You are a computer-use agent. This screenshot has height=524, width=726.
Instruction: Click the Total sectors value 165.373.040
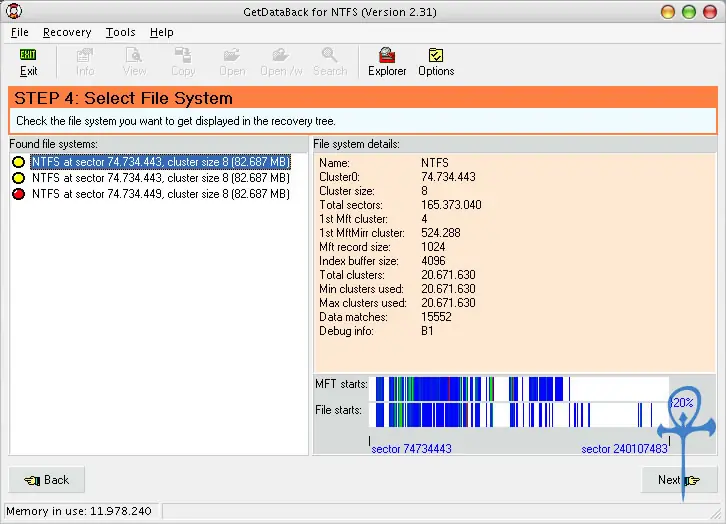pos(451,205)
